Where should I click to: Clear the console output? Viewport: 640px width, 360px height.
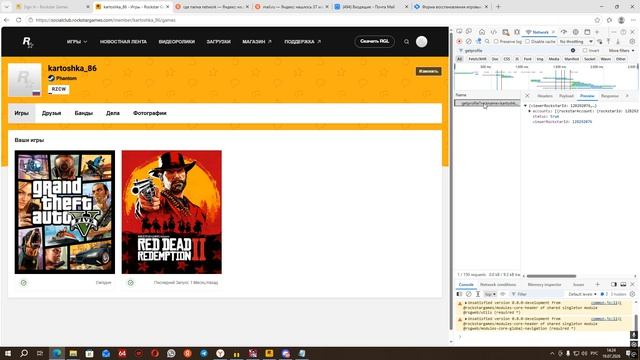coord(469,294)
